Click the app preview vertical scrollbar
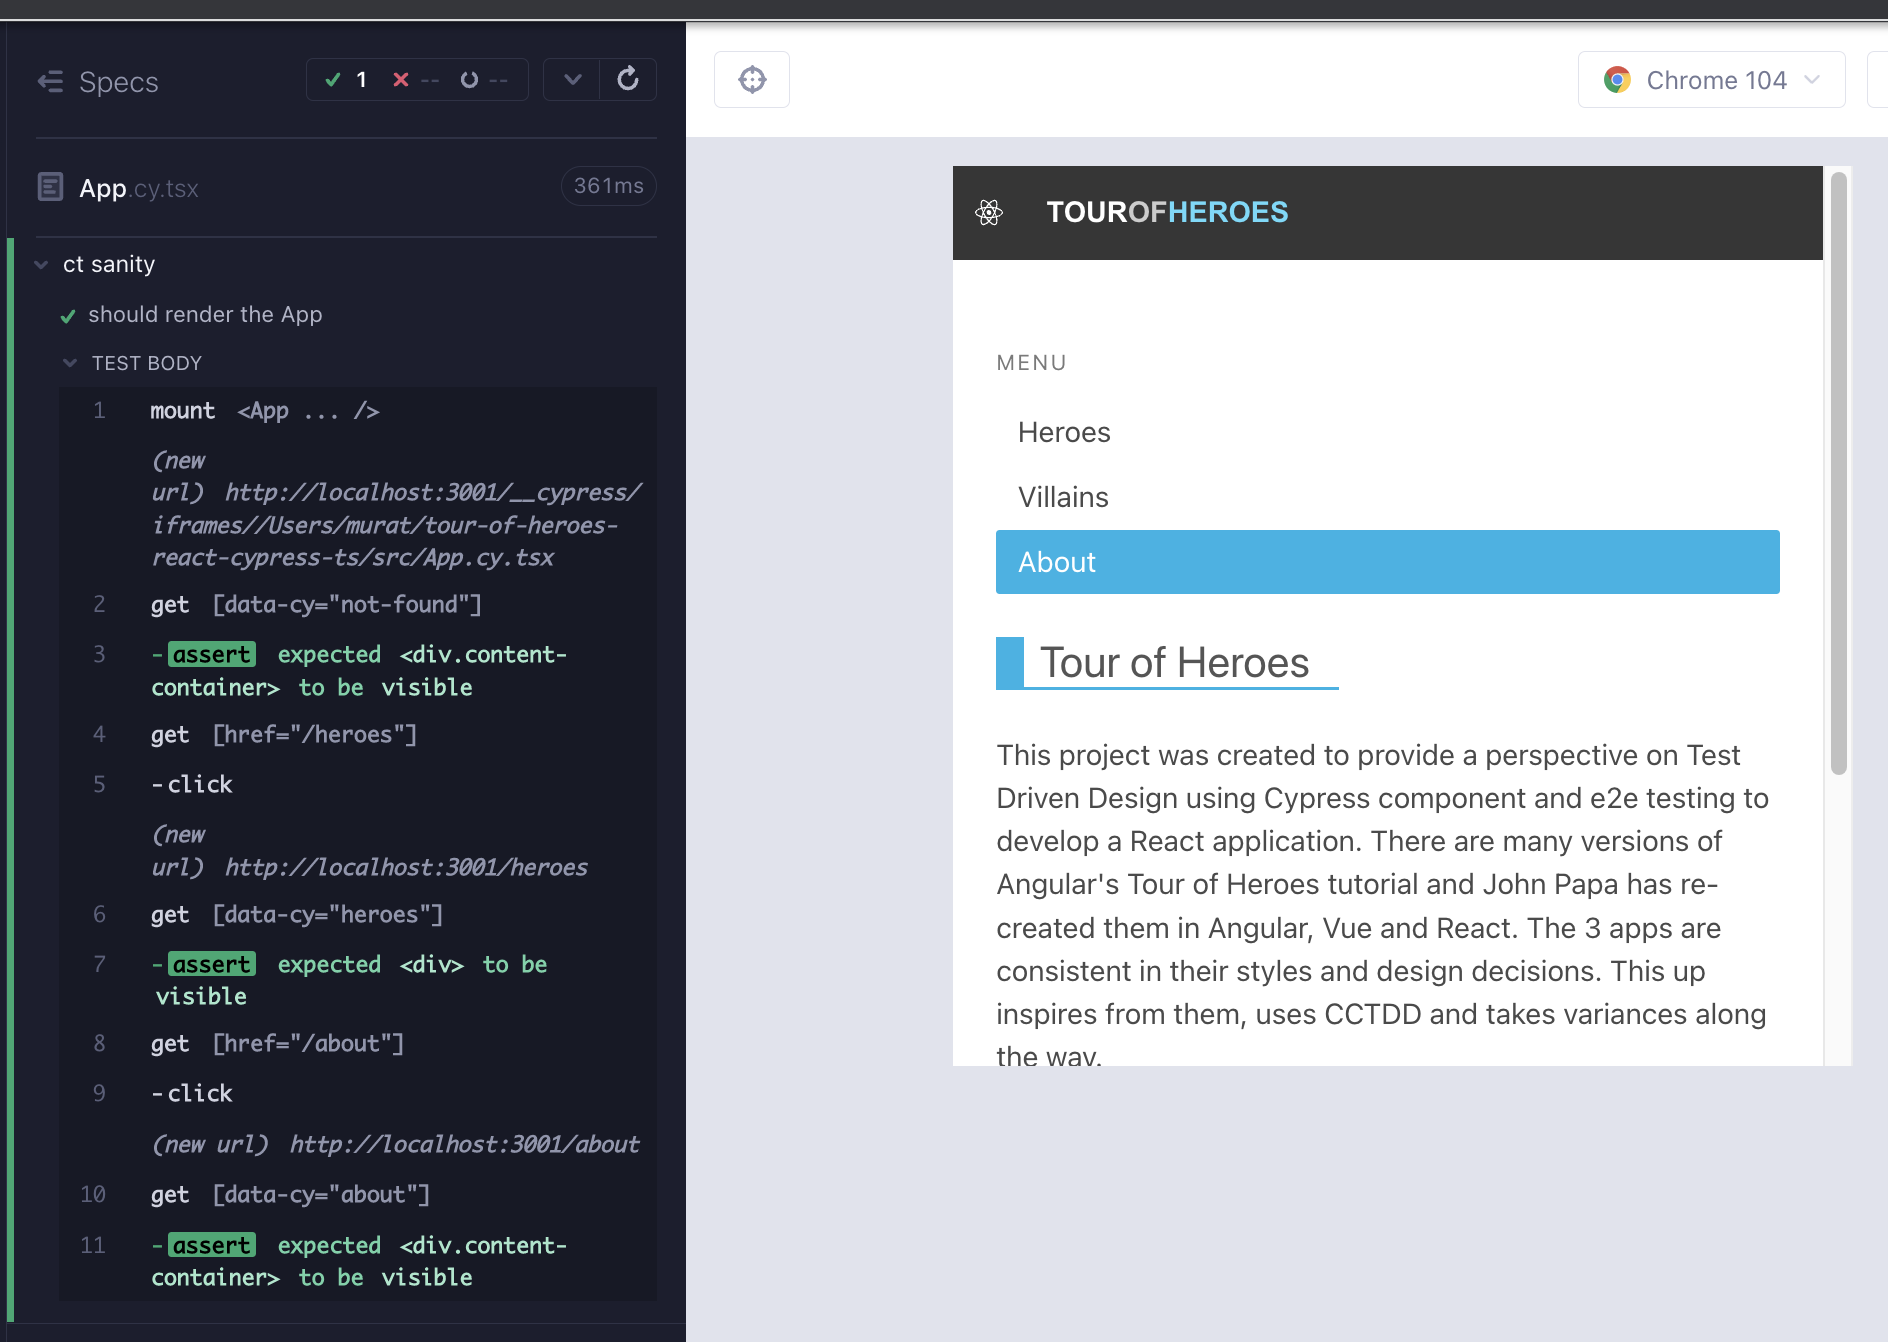This screenshot has height=1342, width=1888. click(1838, 473)
